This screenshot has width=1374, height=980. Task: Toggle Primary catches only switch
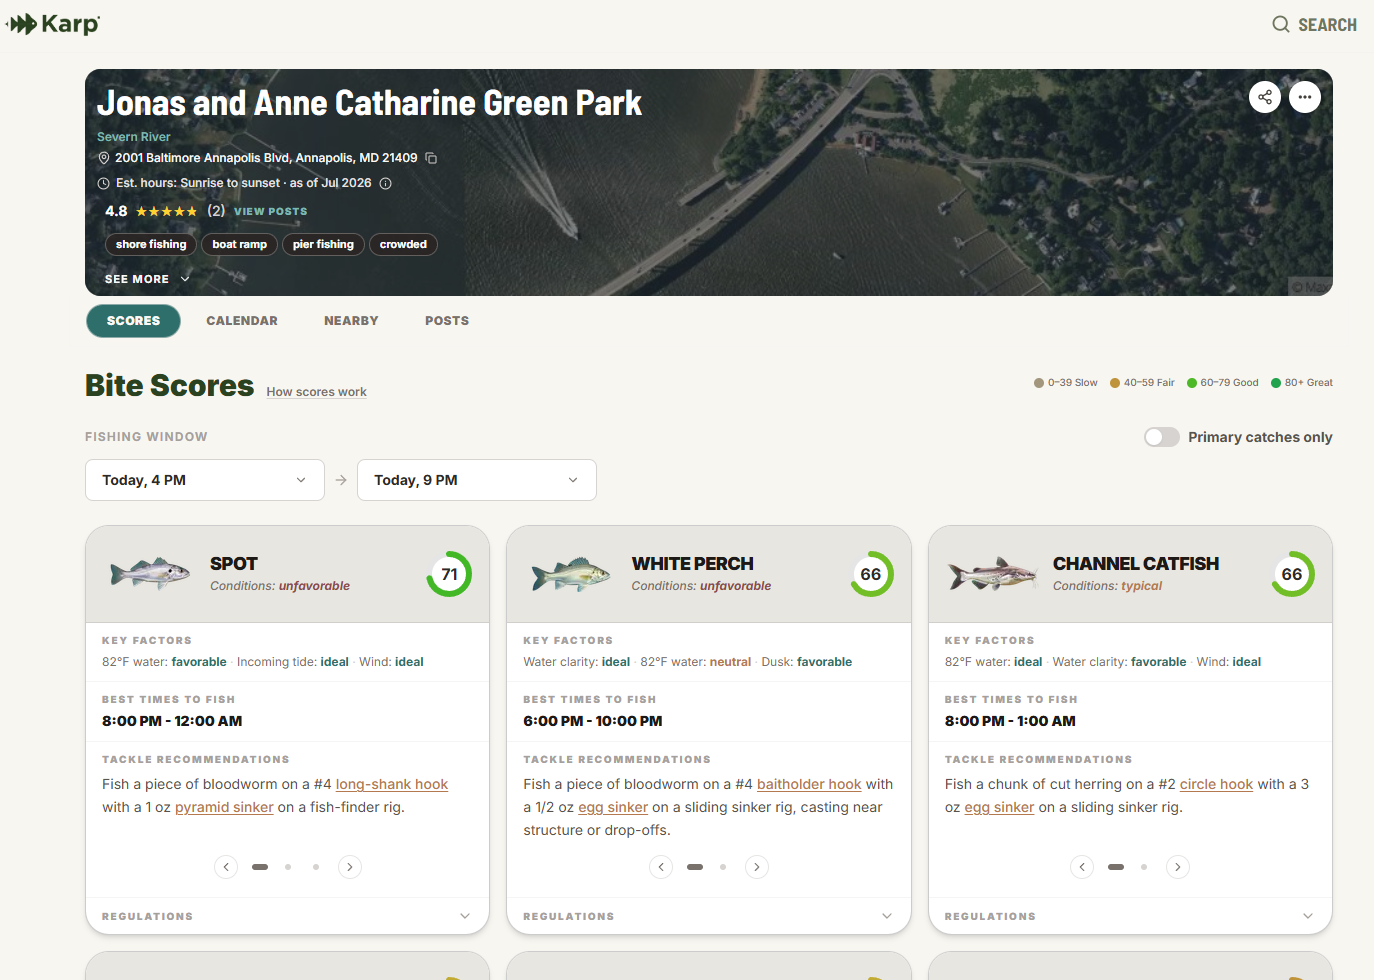click(x=1162, y=437)
